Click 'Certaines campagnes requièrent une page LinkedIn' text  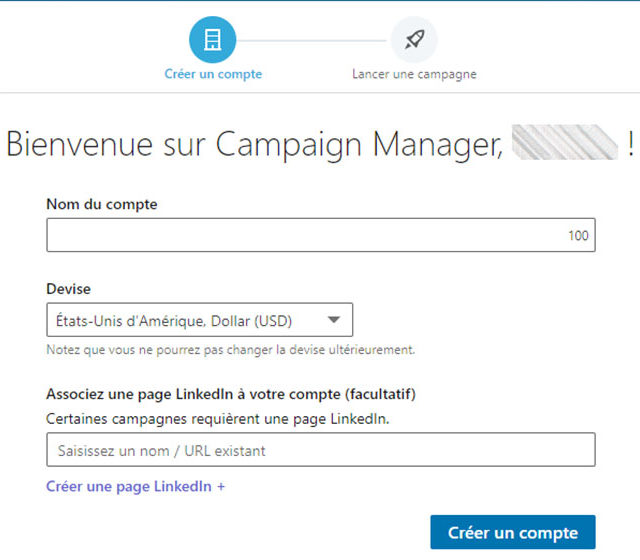218,419
